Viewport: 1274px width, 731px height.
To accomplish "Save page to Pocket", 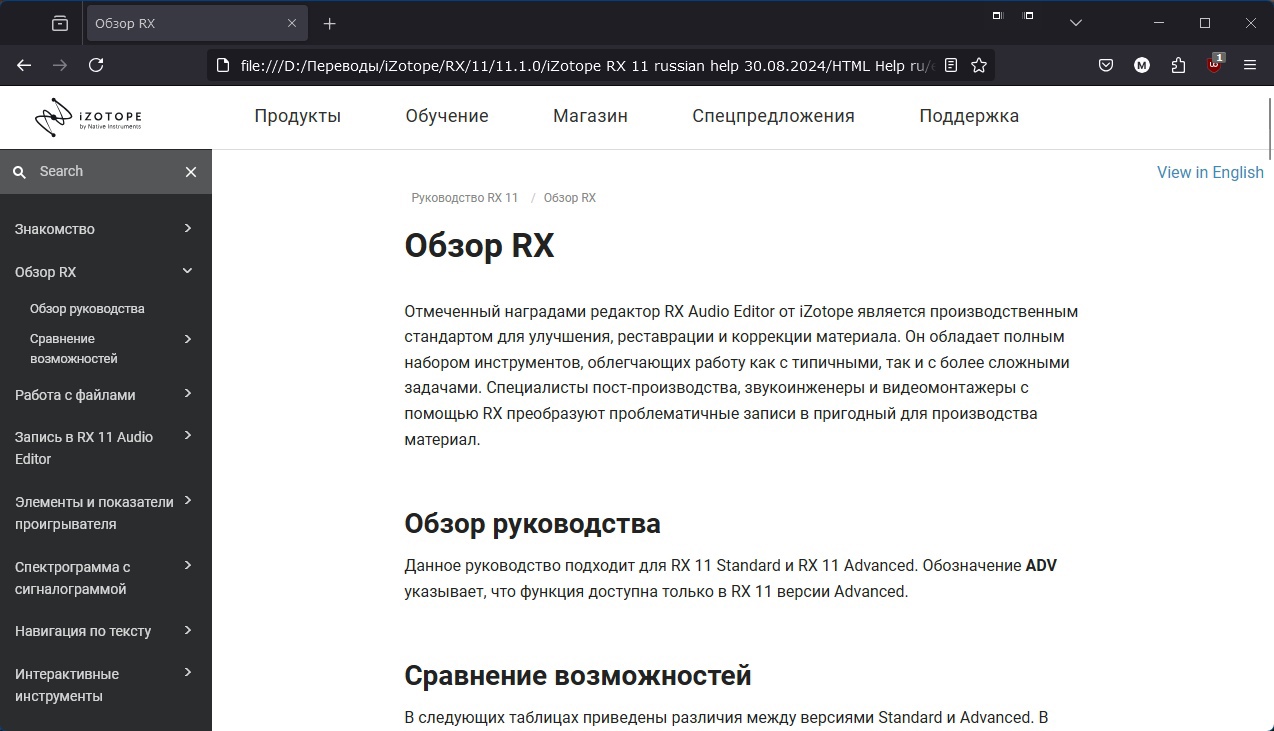I will pyautogui.click(x=1106, y=65).
